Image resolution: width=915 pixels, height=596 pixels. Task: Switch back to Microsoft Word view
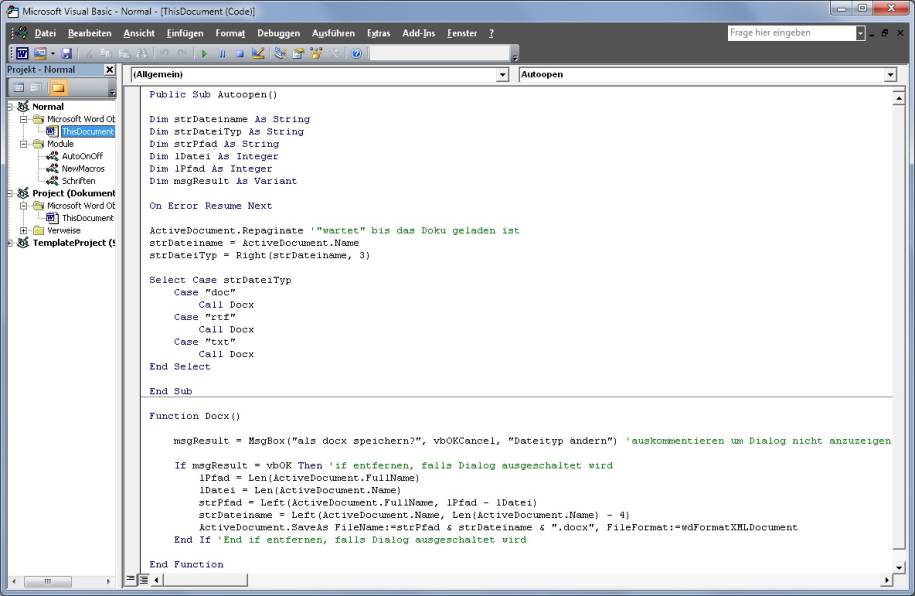[x=20, y=52]
